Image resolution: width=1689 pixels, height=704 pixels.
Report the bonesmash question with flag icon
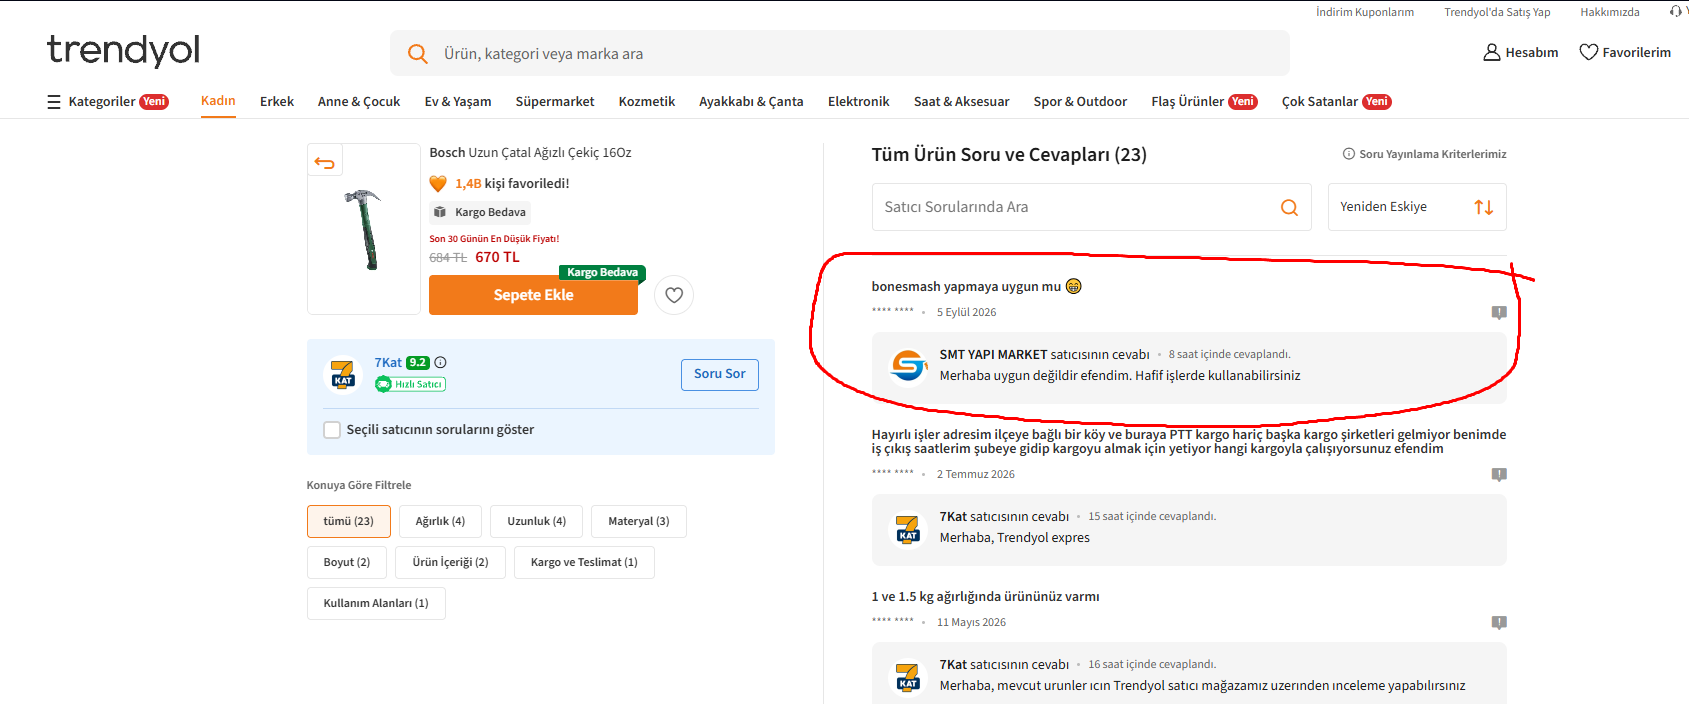tap(1499, 312)
